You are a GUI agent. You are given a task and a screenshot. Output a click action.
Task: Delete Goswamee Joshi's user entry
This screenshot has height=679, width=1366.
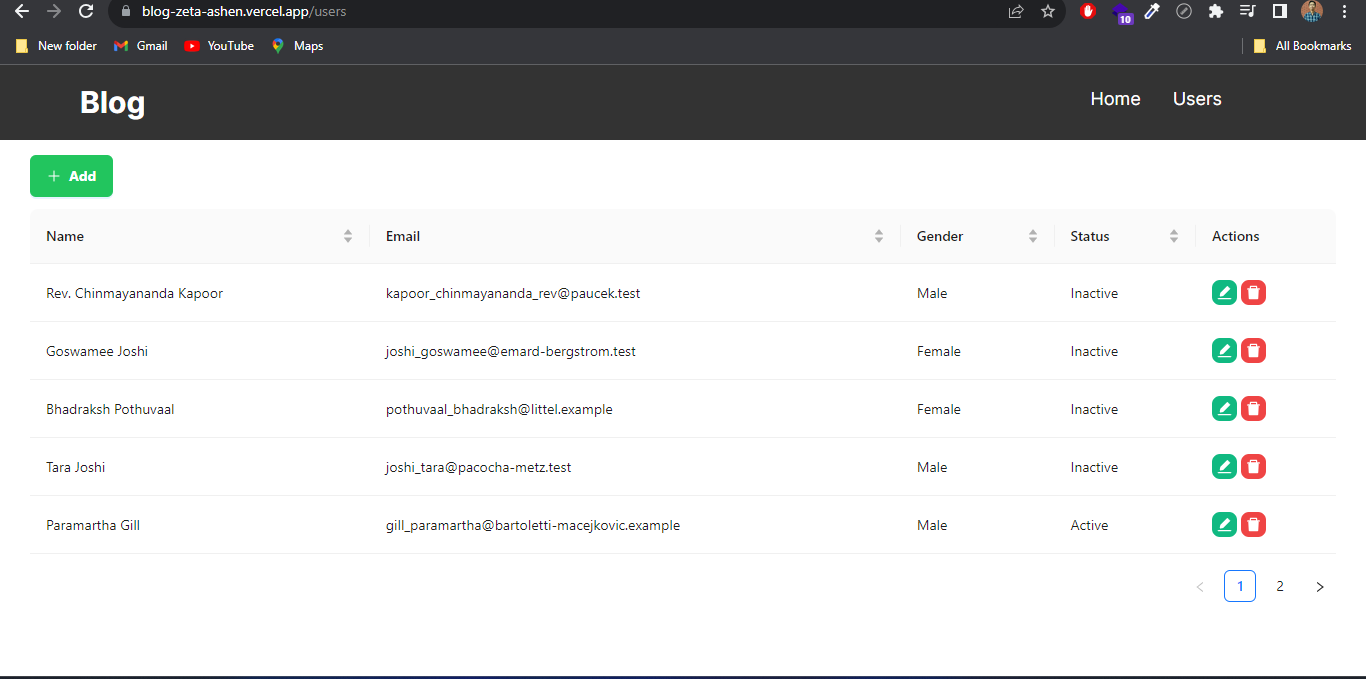(x=1253, y=350)
